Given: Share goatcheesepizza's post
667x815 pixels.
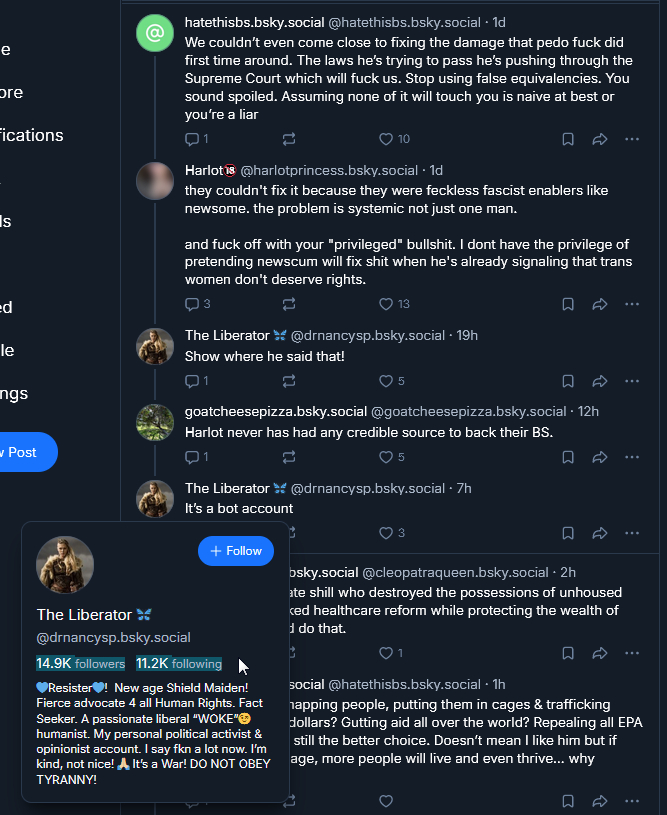Looking at the screenshot, I should coord(600,457).
